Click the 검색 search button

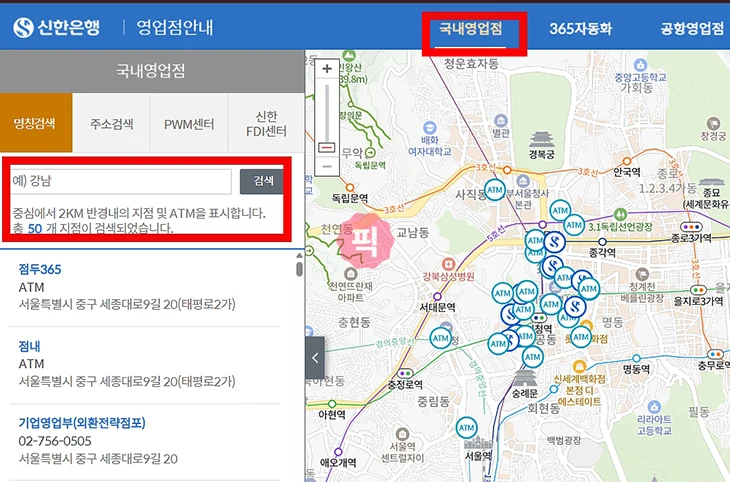pyautogui.click(x=263, y=181)
